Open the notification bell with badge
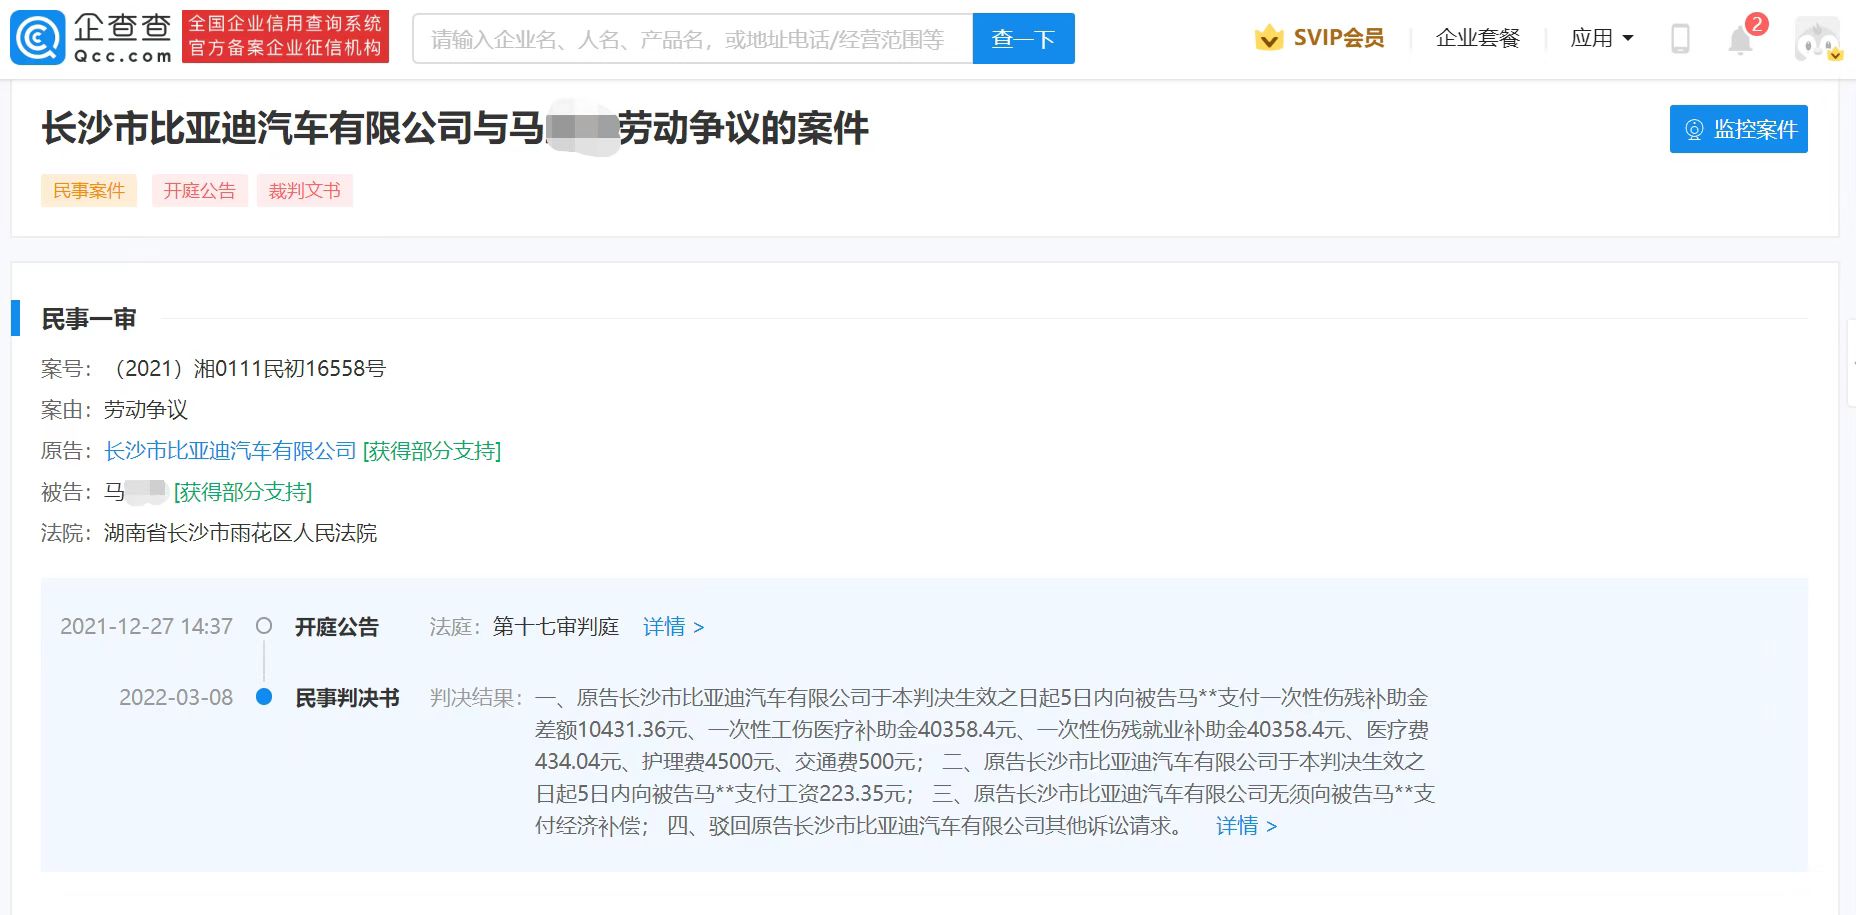Image resolution: width=1856 pixels, height=915 pixels. pos(1741,40)
